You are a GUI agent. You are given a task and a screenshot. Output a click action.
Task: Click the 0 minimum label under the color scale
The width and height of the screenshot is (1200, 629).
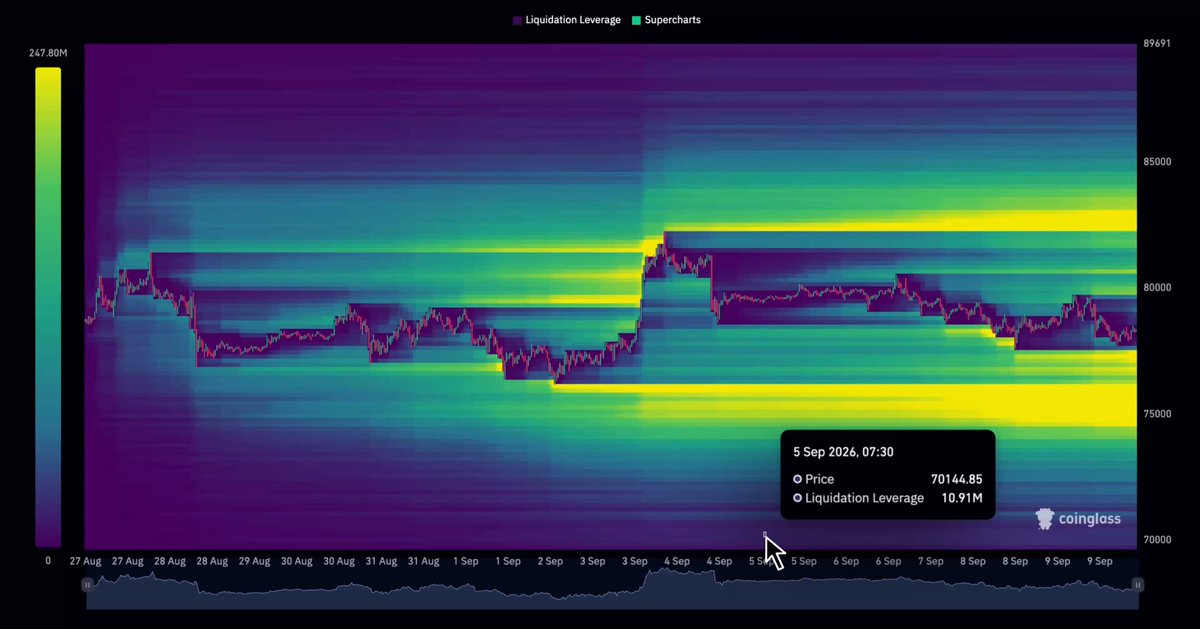[48, 561]
